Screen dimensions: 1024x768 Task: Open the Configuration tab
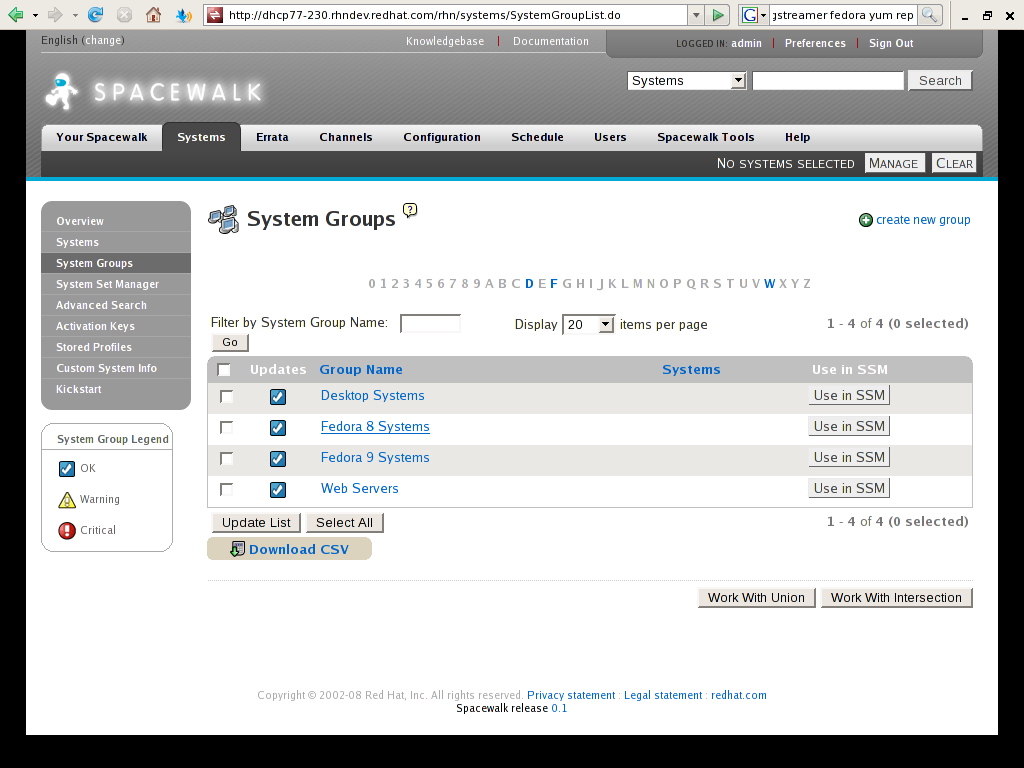point(442,137)
